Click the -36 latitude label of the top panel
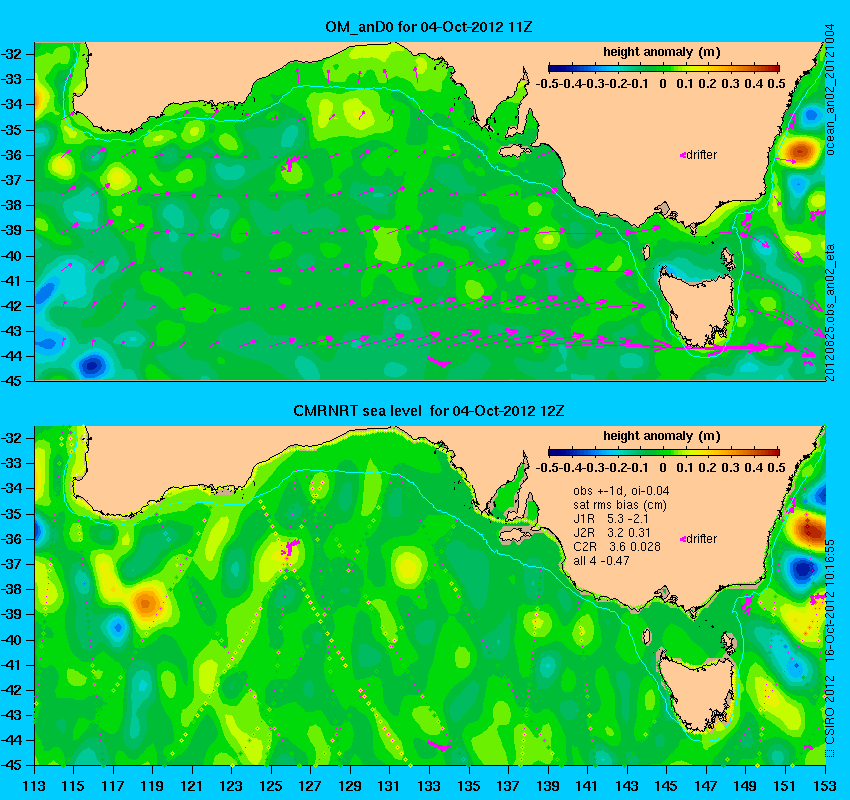The image size is (850, 800). [x=11, y=155]
